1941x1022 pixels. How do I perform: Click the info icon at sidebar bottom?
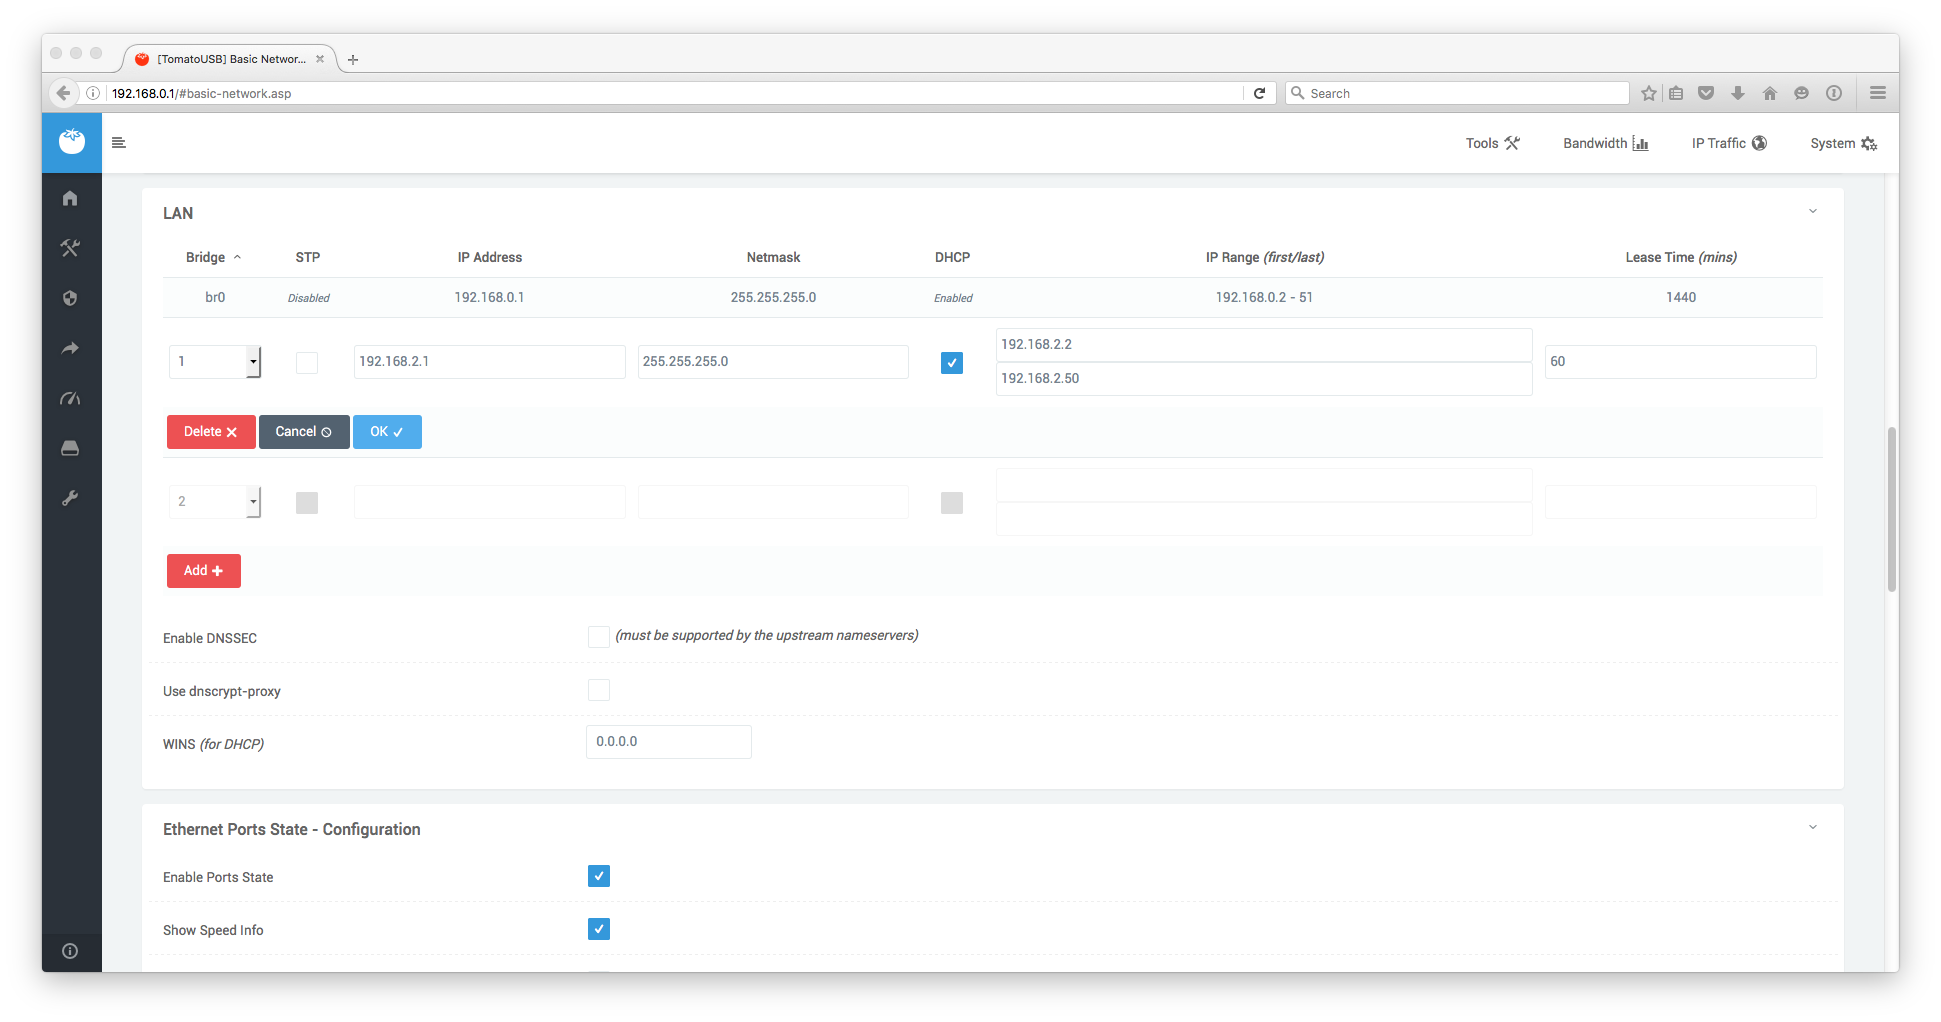pos(70,951)
